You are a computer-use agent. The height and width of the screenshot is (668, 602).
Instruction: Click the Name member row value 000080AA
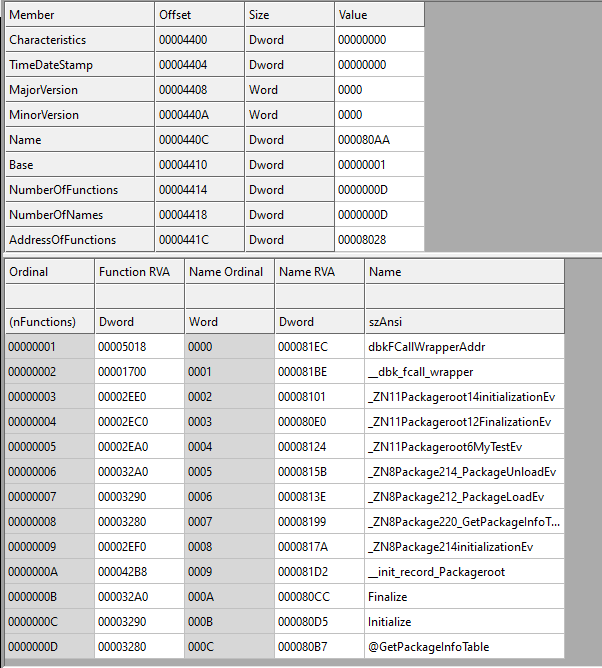click(x=380, y=140)
